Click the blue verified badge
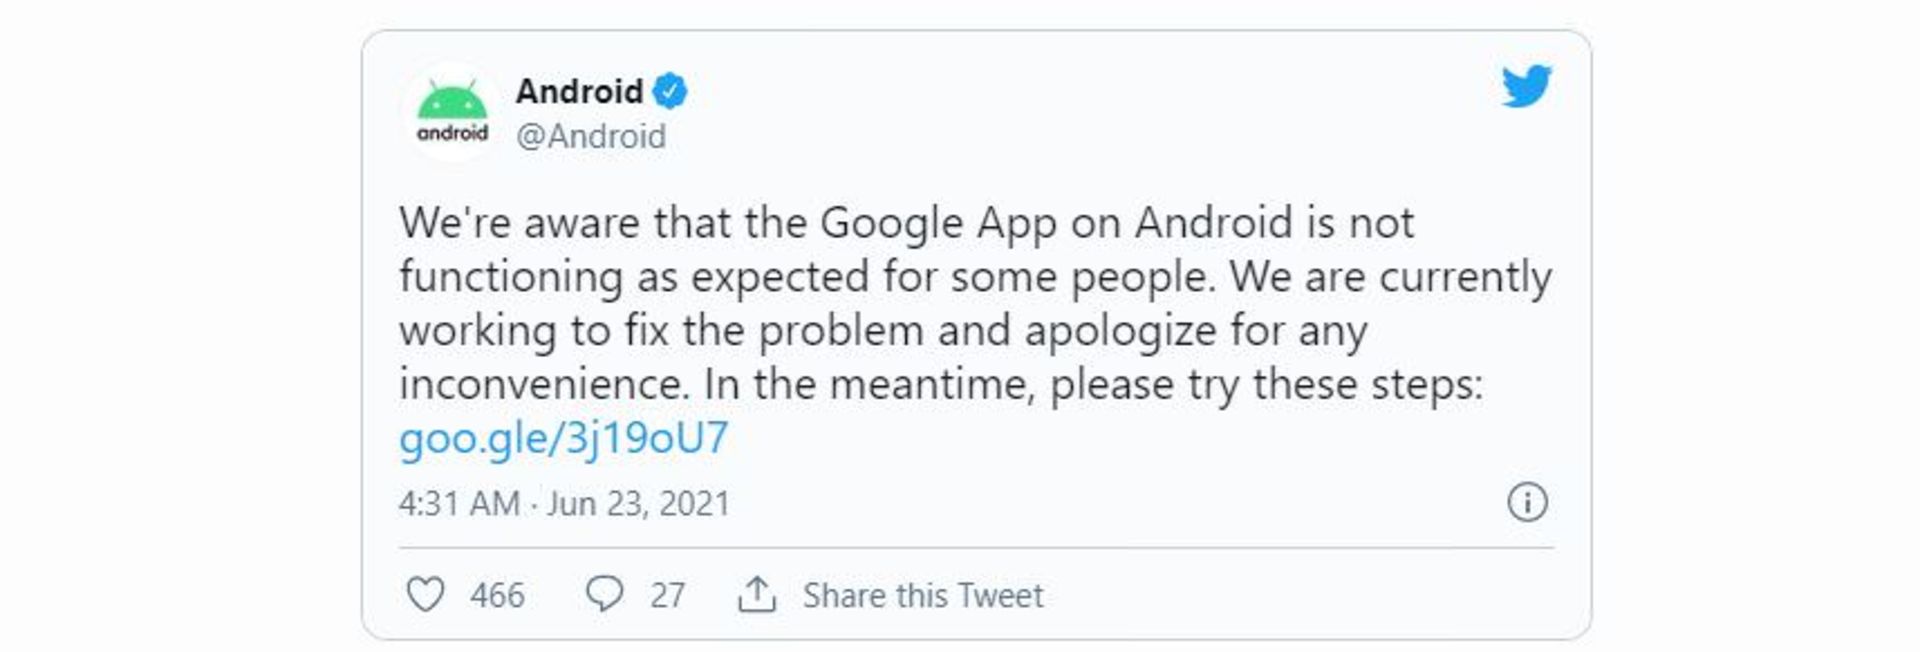The width and height of the screenshot is (1920, 652). [x=670, y=92]
